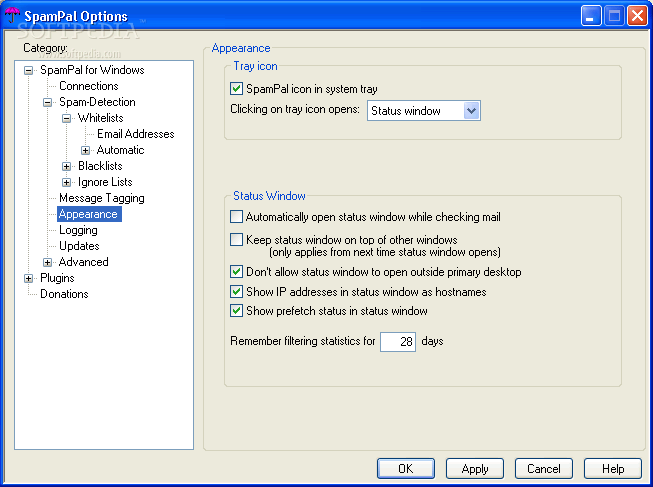Select the highlighted Appearance category
This screenshot has height=487, width=653.
tap(89, 214)
